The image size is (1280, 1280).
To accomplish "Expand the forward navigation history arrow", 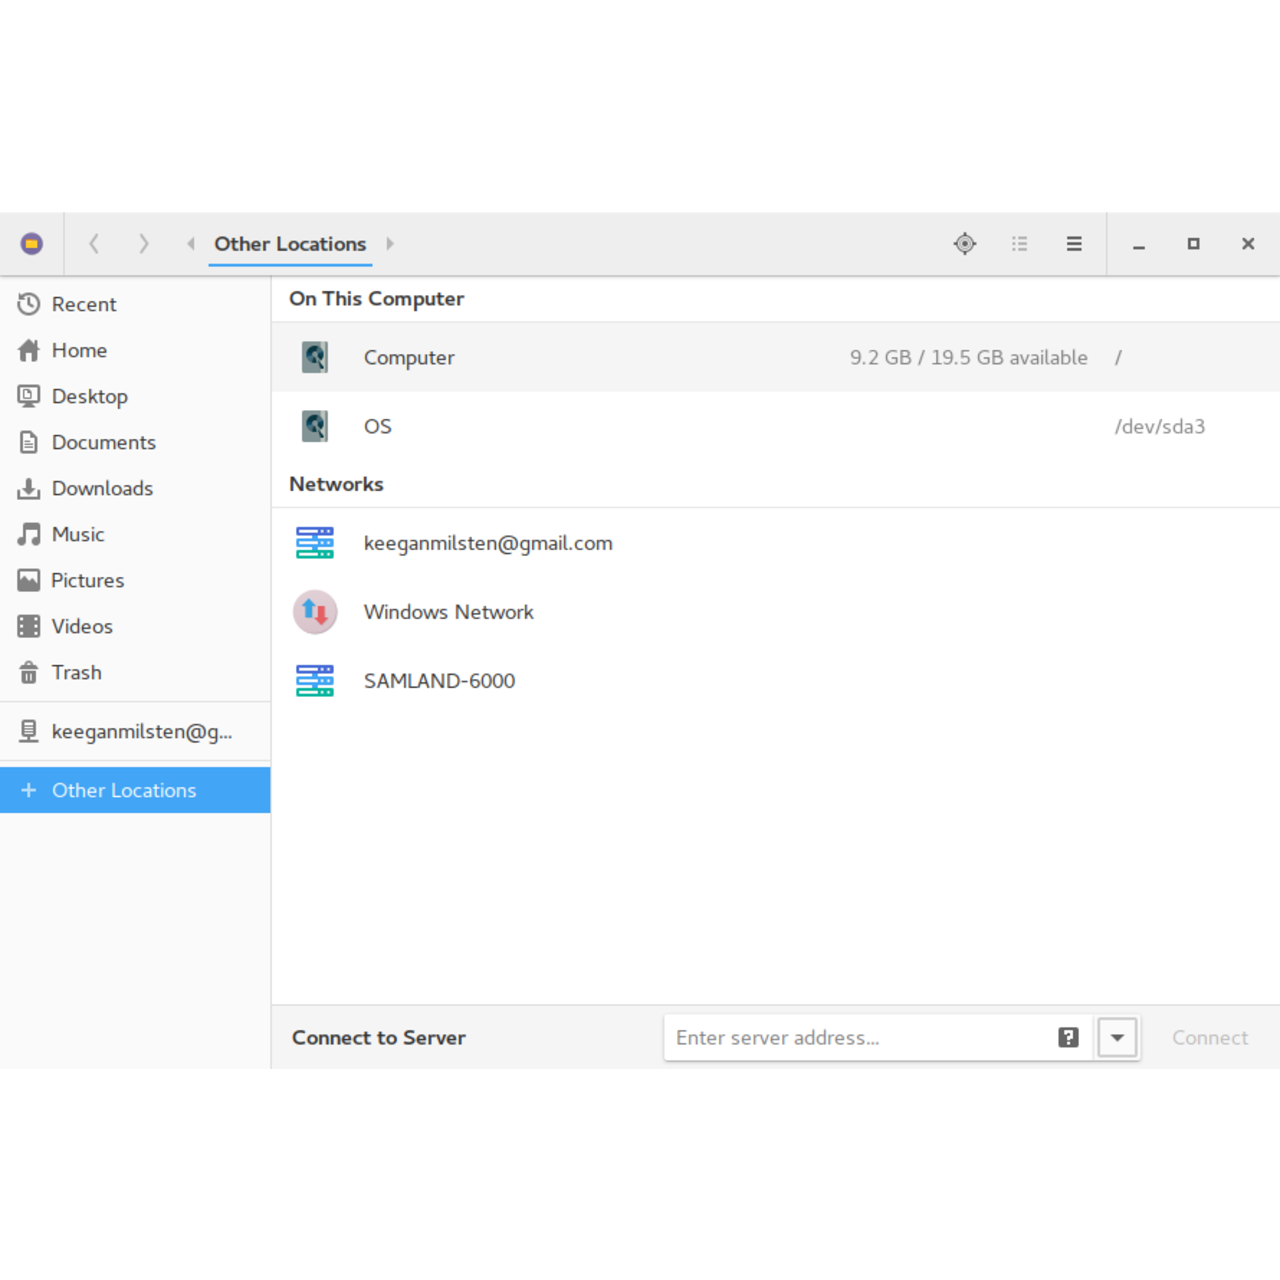I will (x=389, y=243).
